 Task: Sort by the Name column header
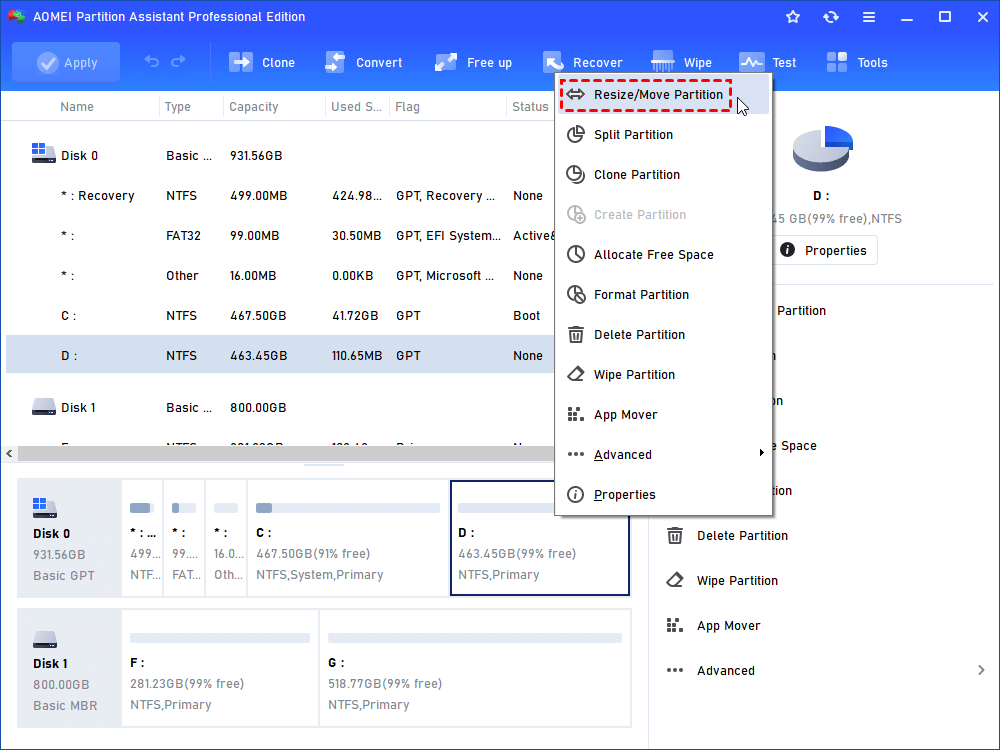point(77,107)
